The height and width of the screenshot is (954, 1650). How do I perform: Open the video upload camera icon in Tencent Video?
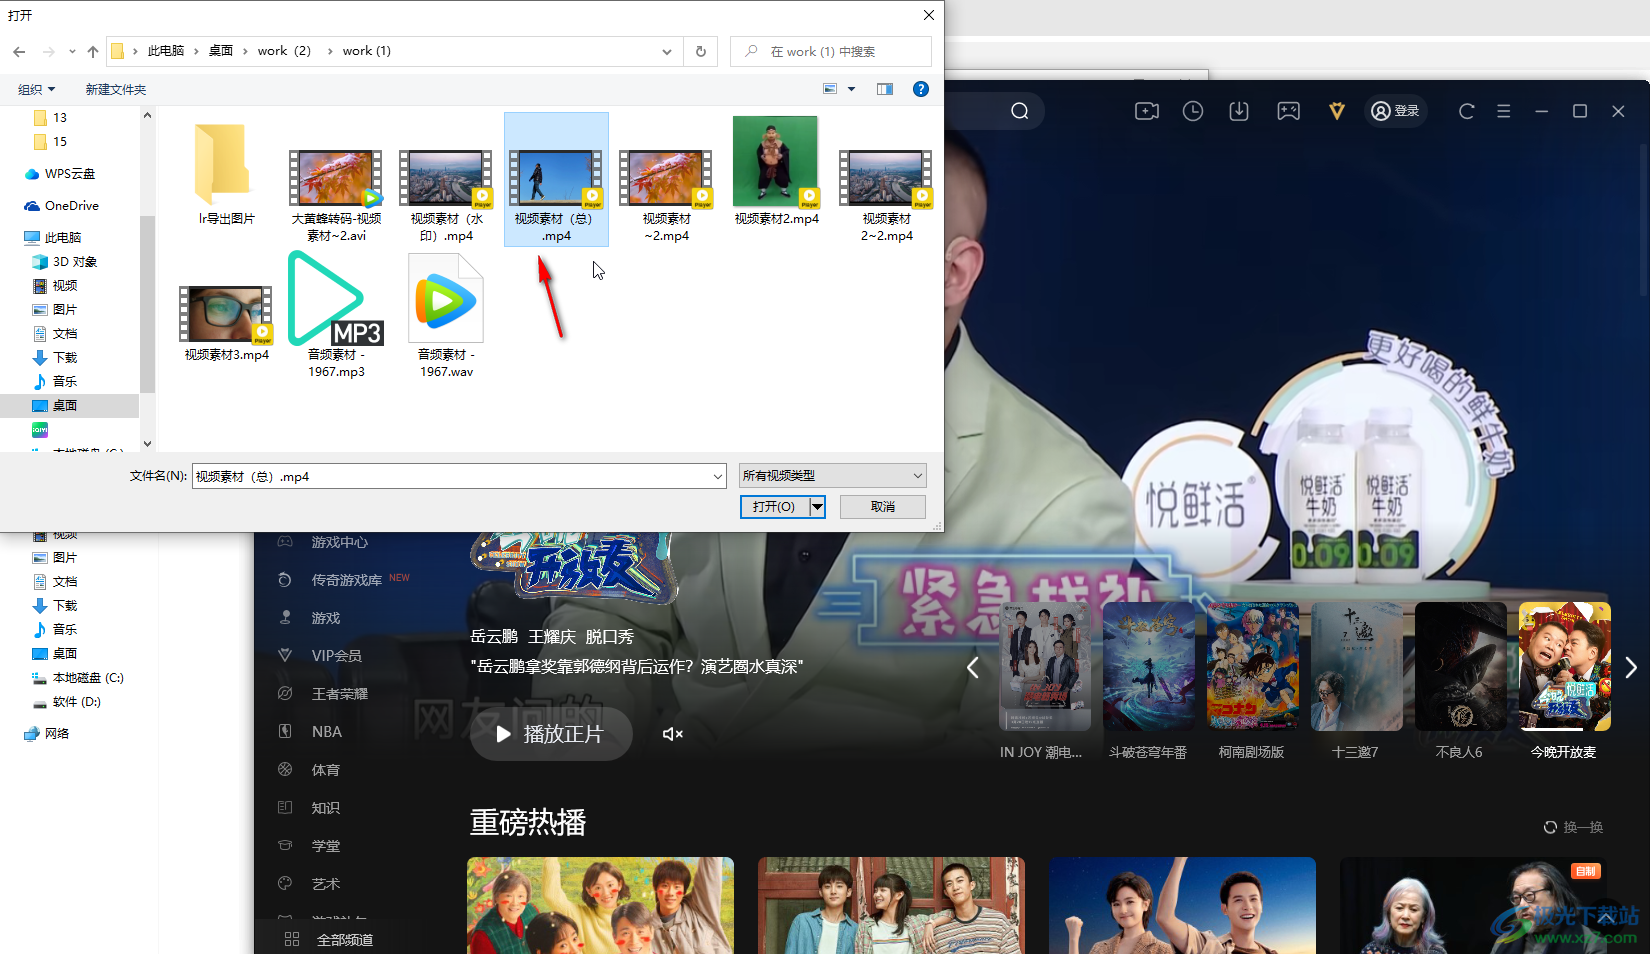point(1147,111)
